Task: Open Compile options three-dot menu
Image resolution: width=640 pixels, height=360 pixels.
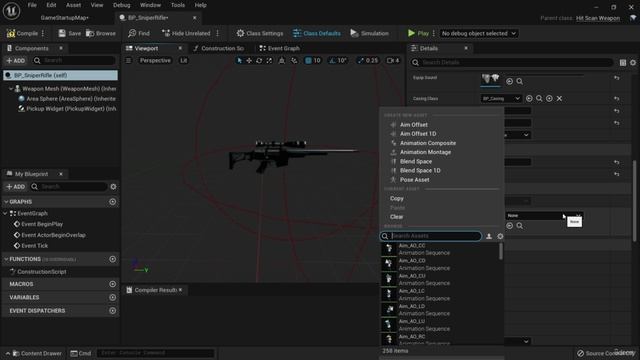Action: (43, 33)
